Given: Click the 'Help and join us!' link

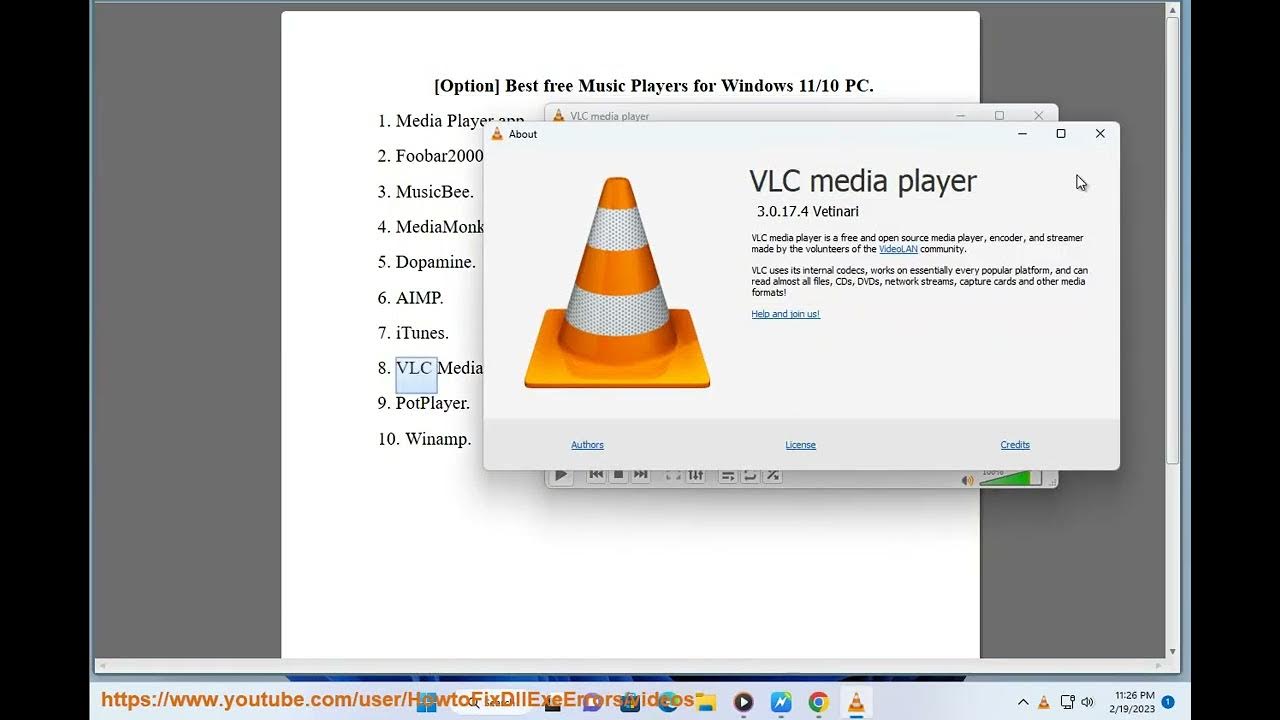Looking at the screenshot, I should (x=785, y=314).
